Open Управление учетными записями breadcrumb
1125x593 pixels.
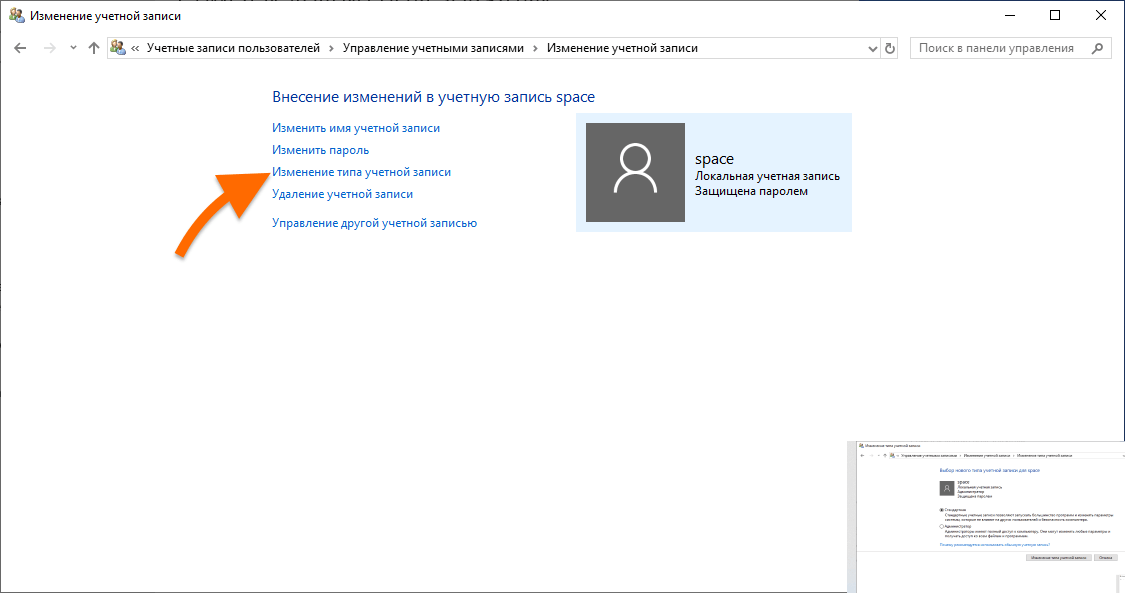click(433, 48)
